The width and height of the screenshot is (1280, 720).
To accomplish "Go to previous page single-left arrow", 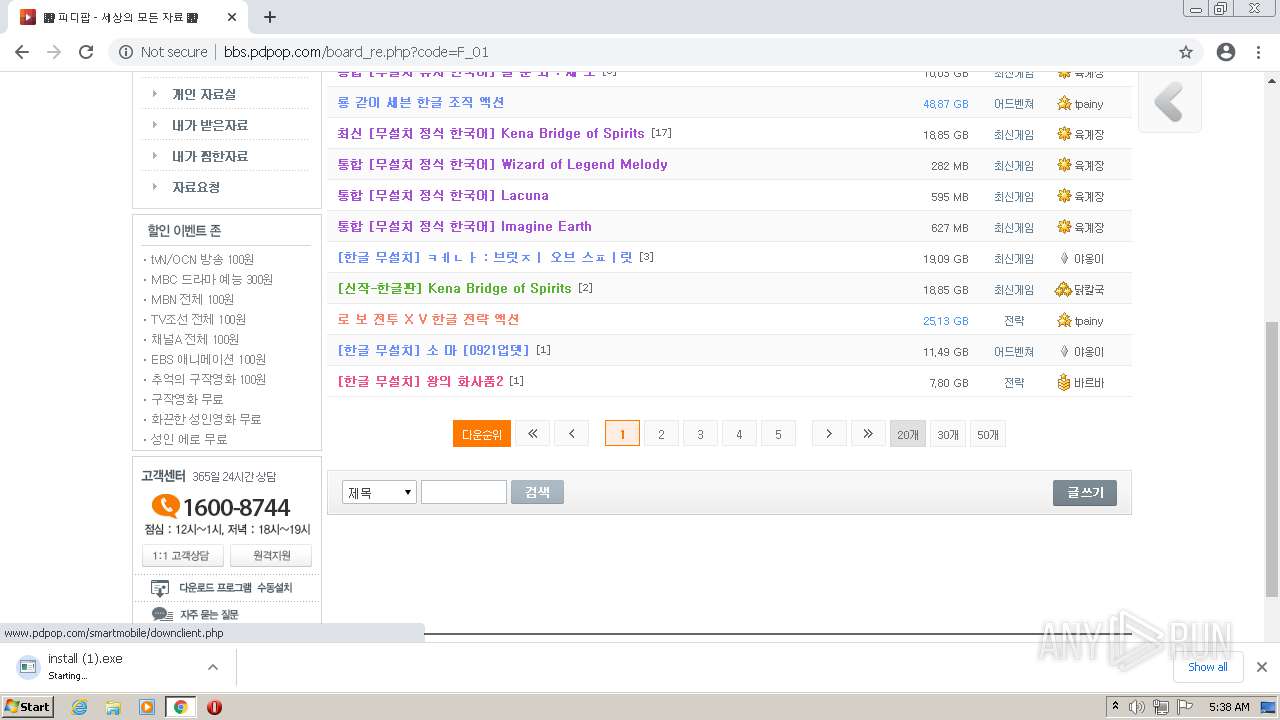I will coord(571,433).
